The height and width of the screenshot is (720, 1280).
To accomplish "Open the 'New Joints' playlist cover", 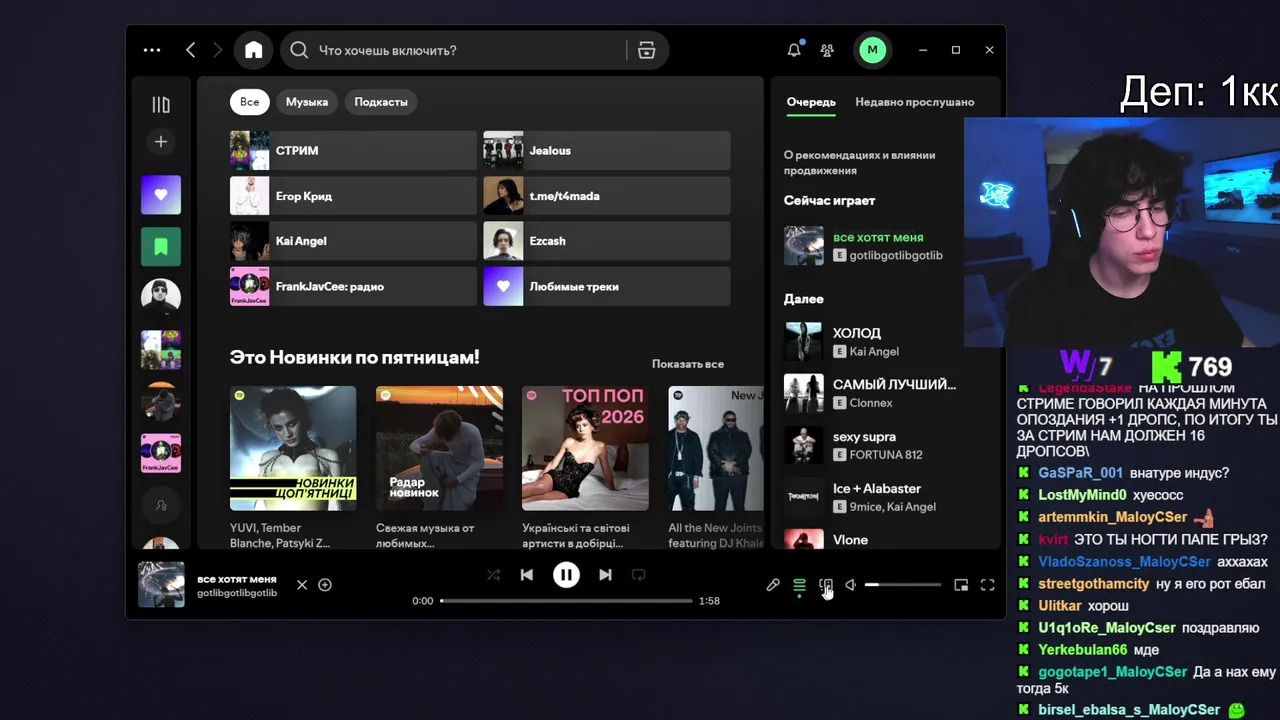I will 716,448.
